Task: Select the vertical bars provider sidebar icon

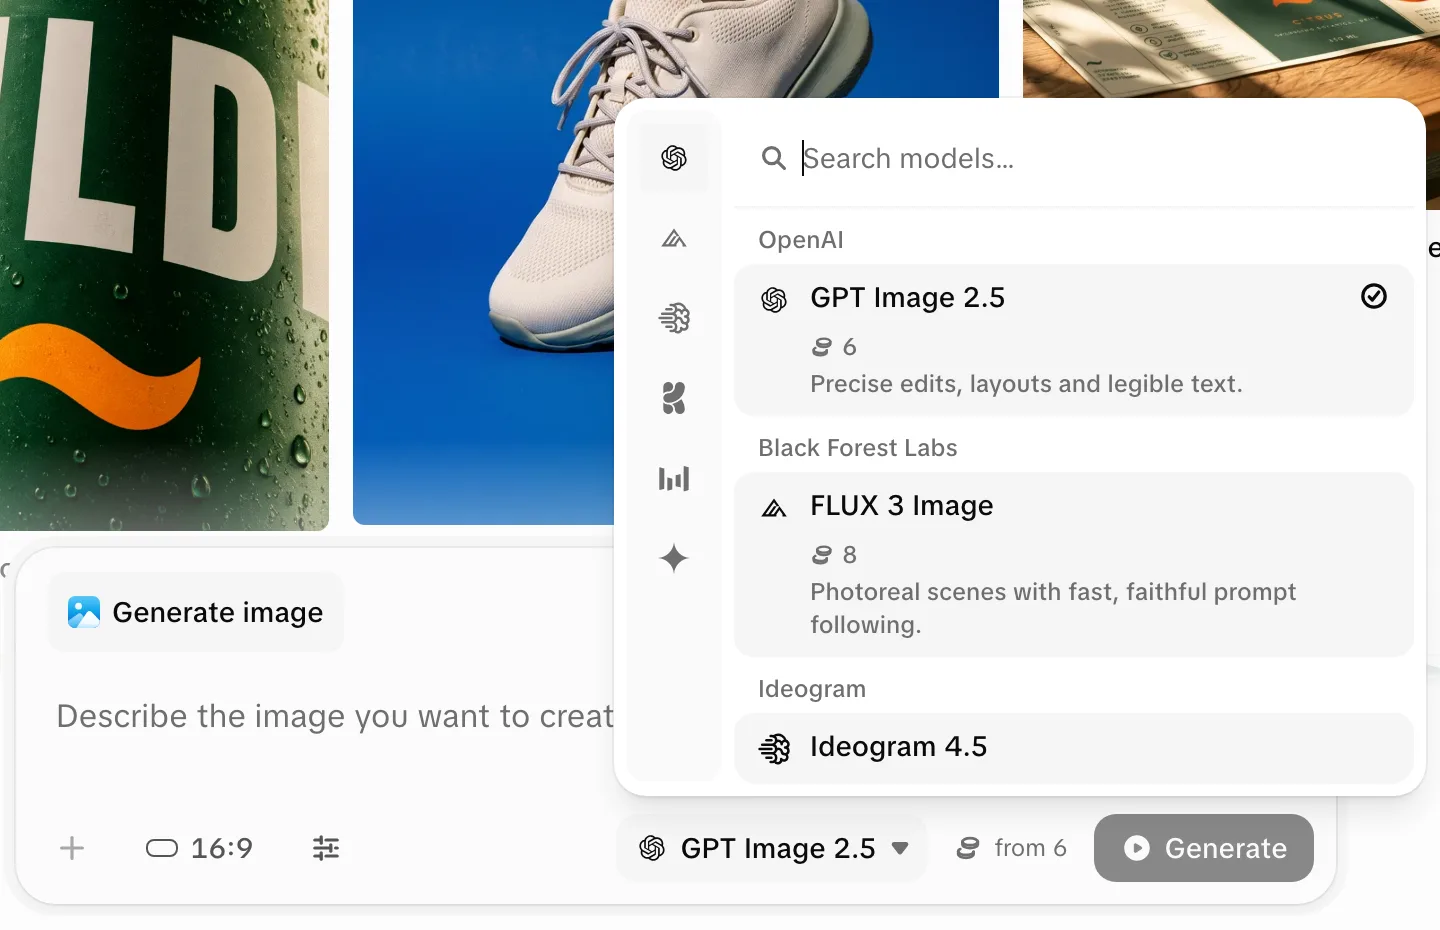Action: (x=674, y=478)
